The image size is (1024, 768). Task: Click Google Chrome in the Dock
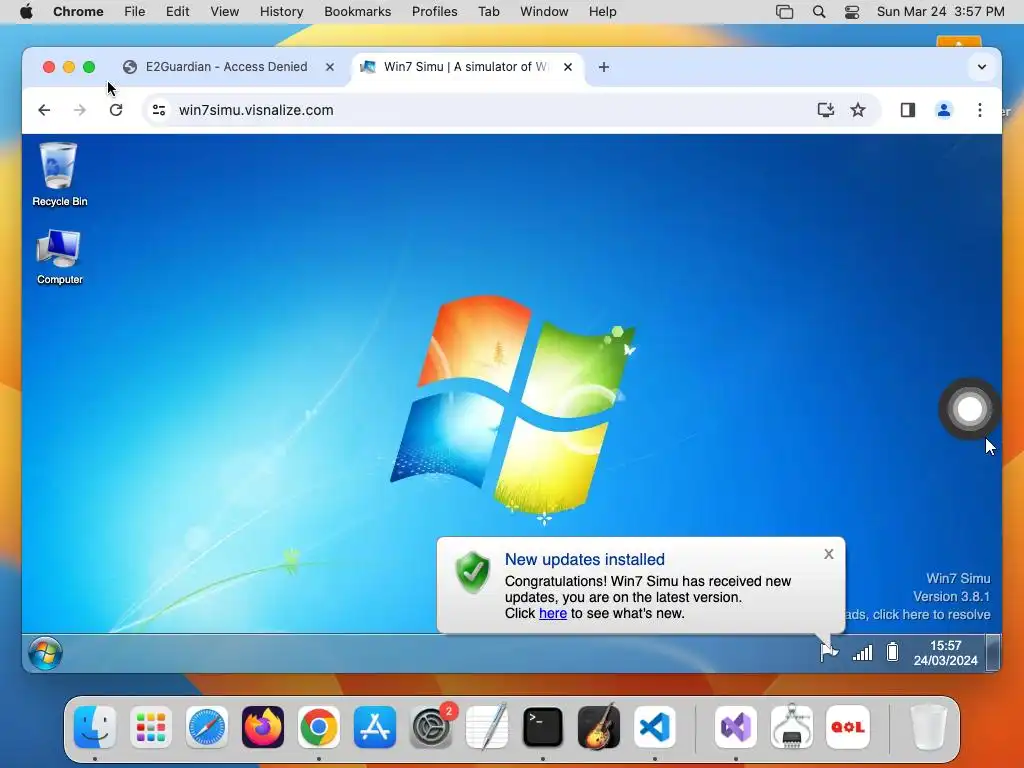pyautogui.click(x=319, y=727)
